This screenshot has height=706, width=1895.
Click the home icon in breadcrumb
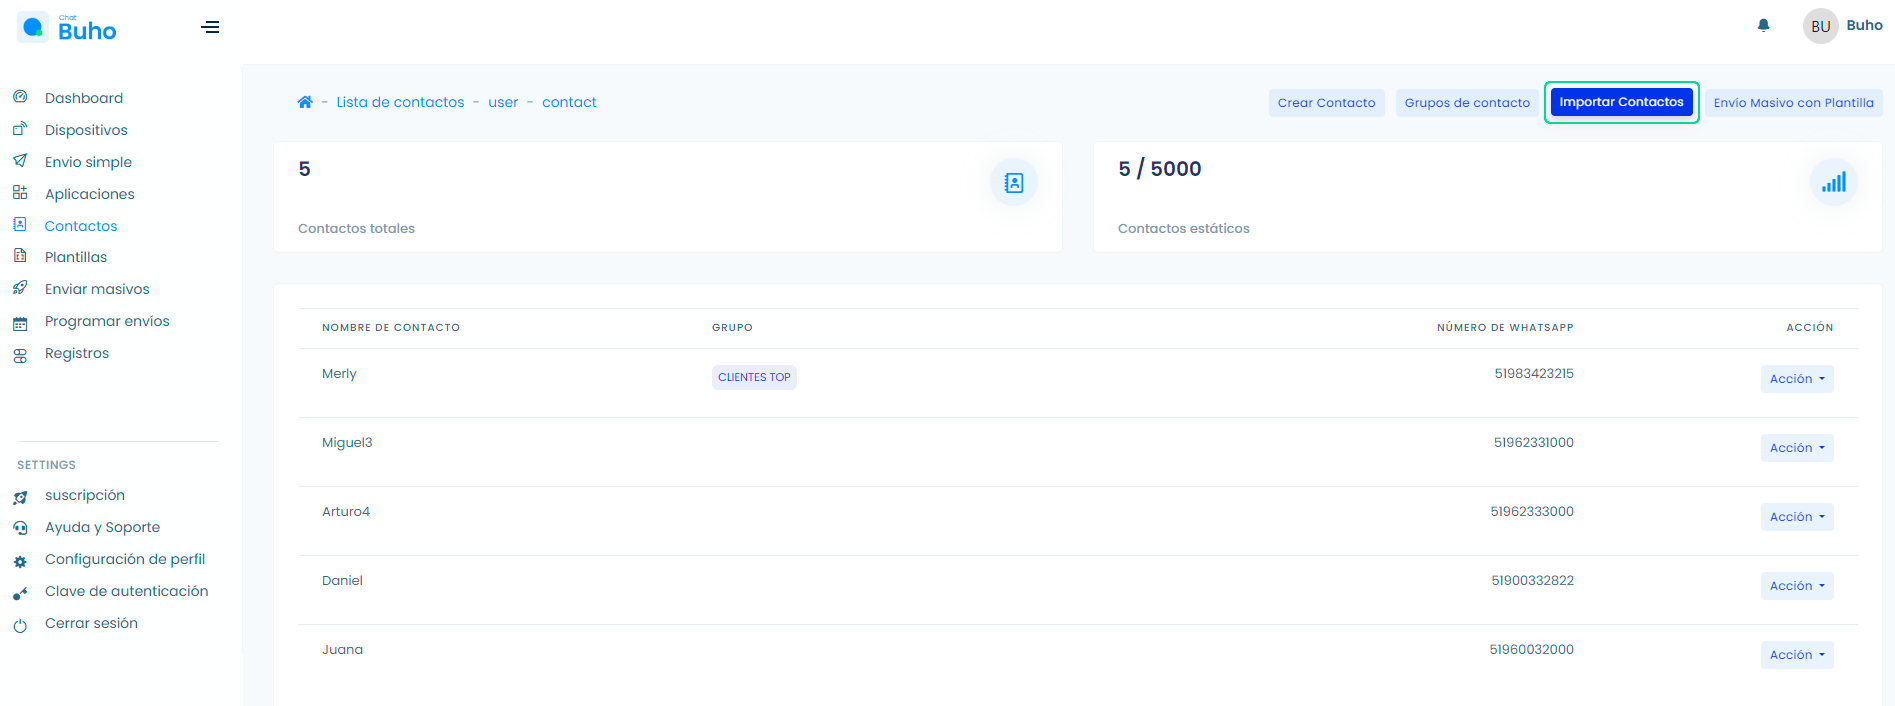coord(305,102)
